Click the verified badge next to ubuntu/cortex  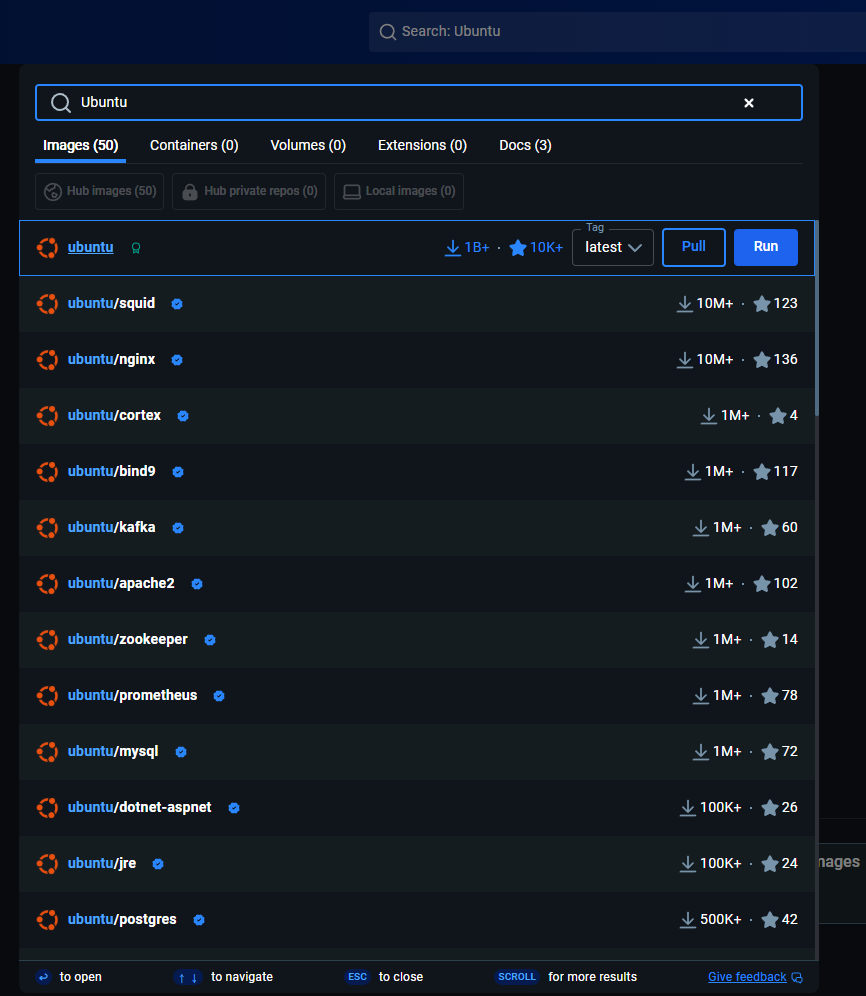(x=183, y=416)
